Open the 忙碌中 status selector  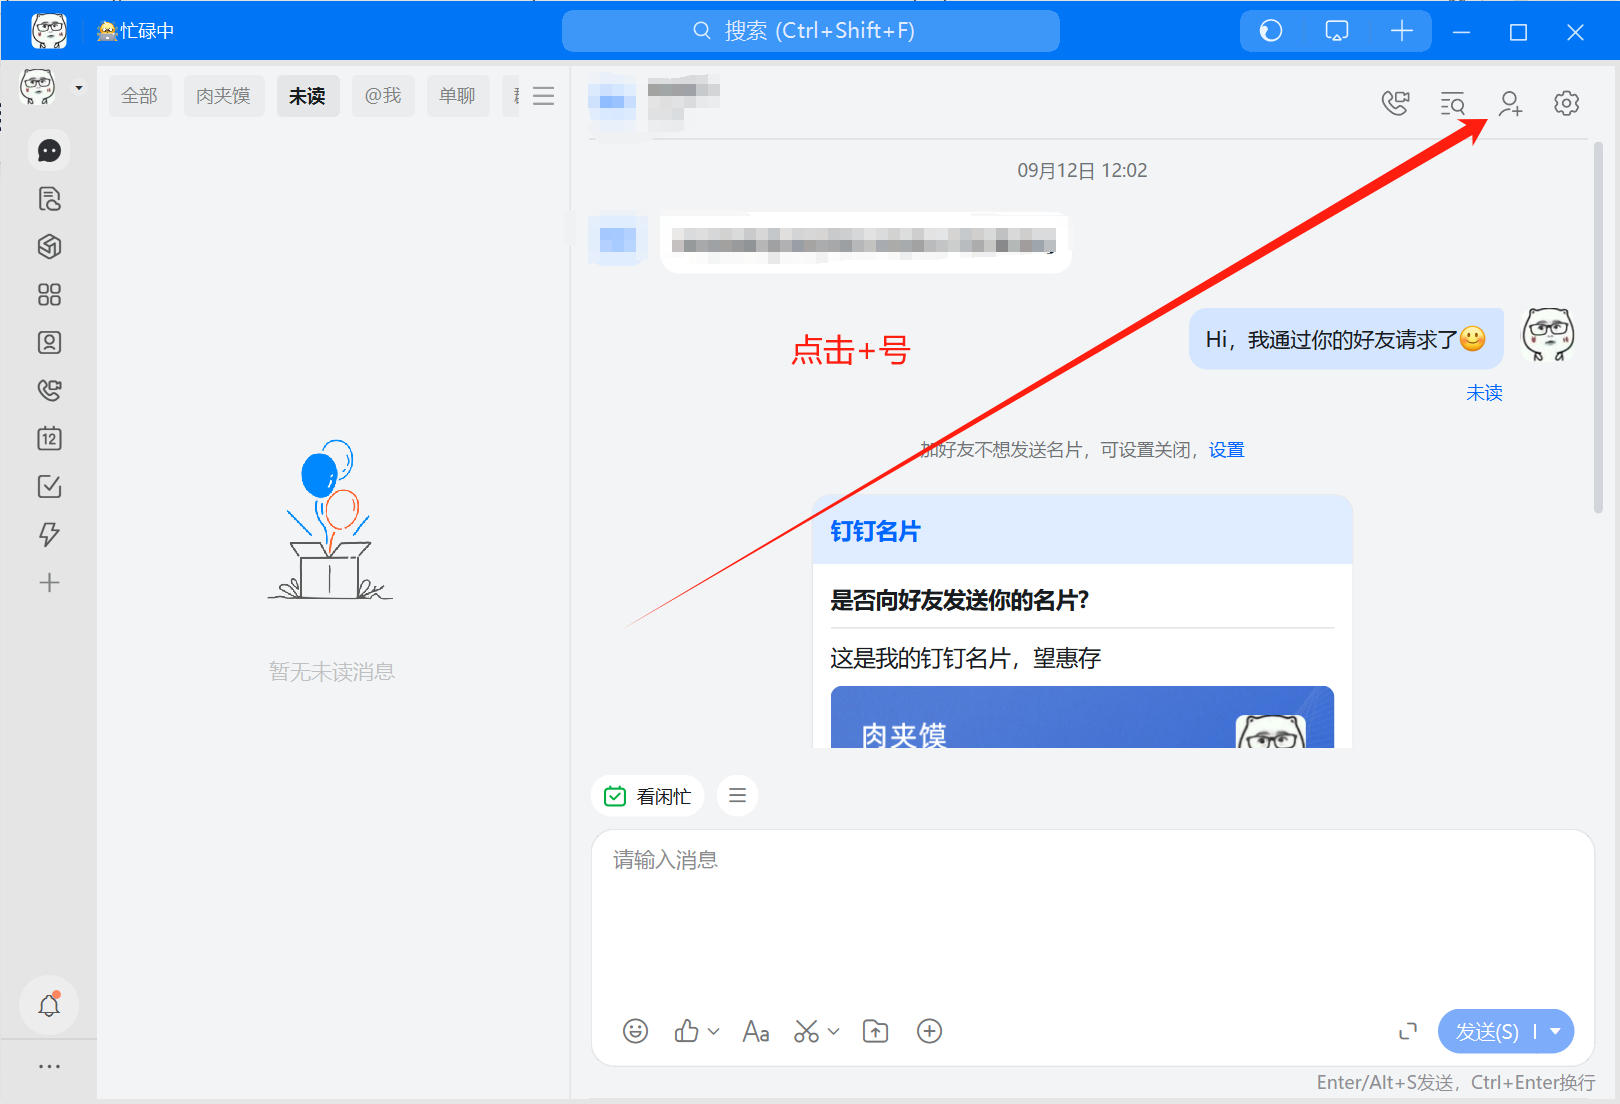tap(135, 31)
